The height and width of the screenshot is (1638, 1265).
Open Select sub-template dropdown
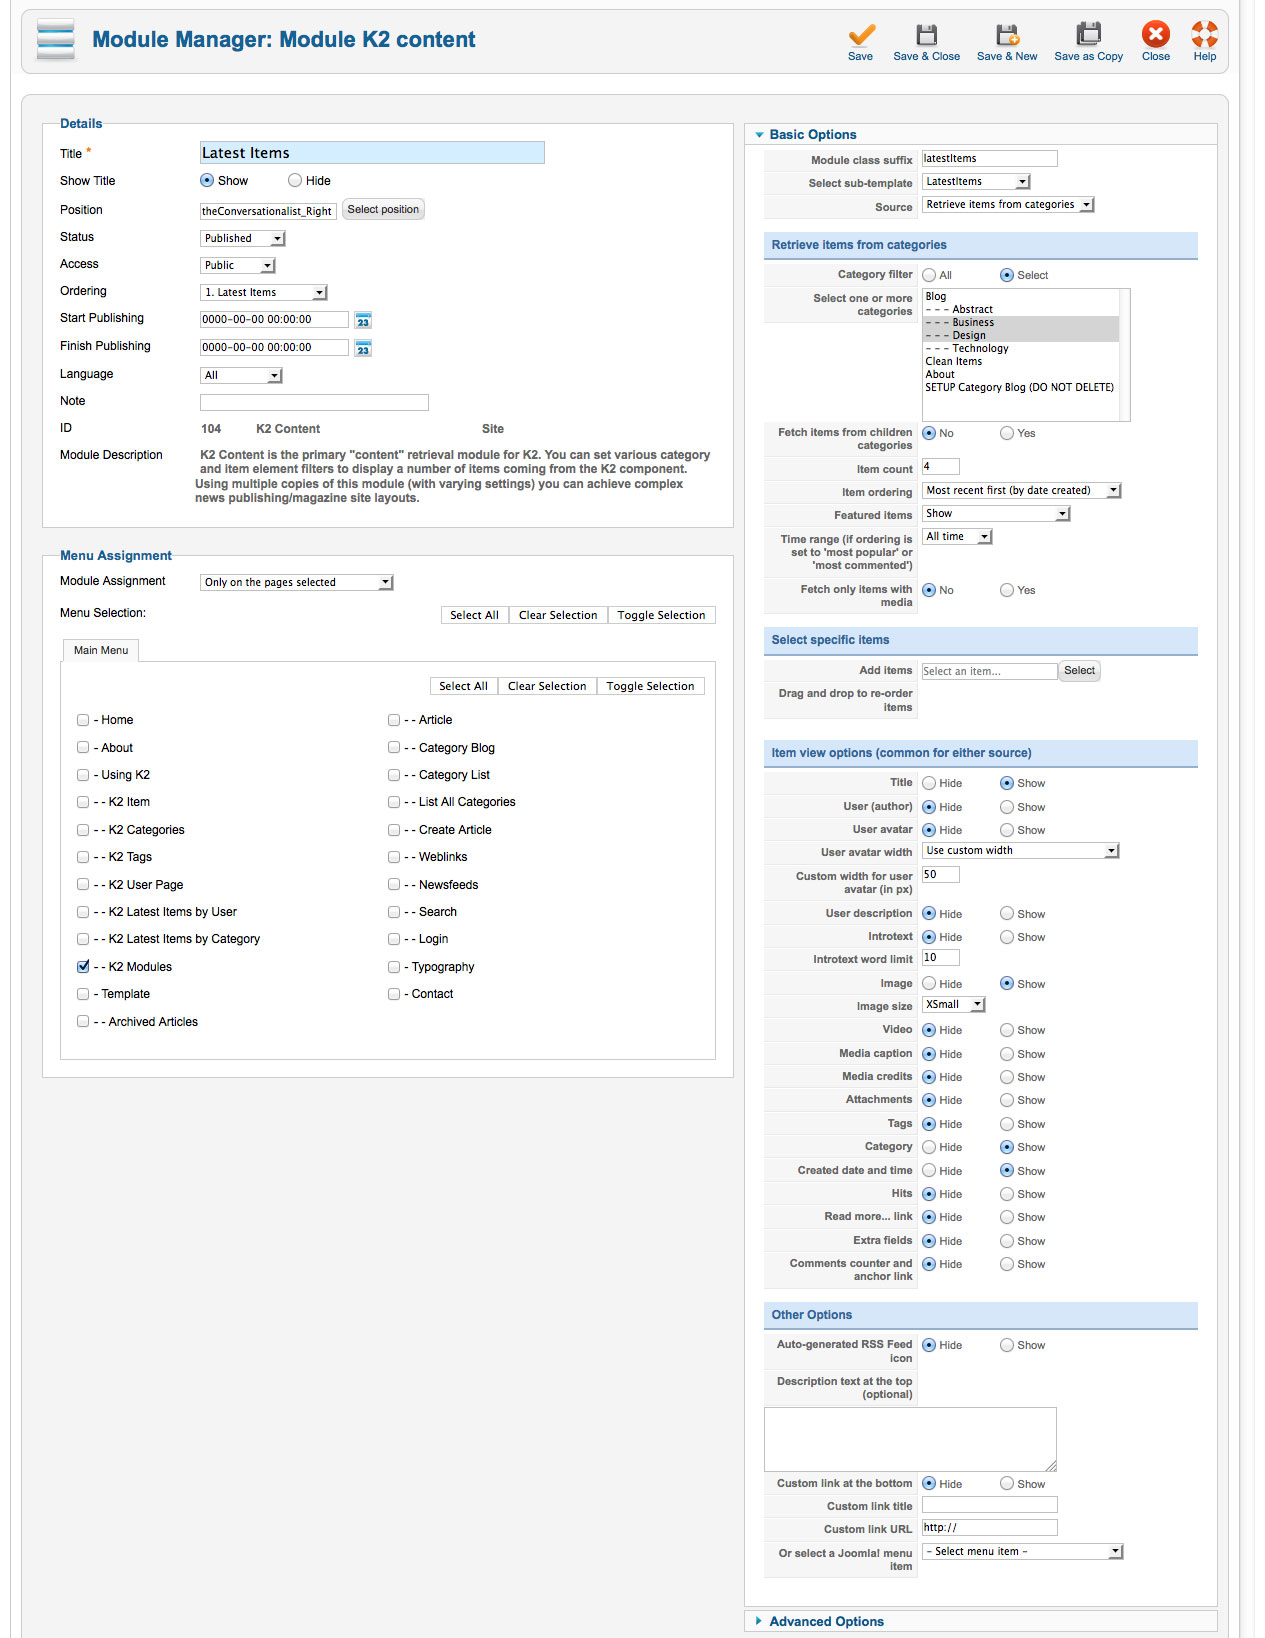(x=976, y=181)
